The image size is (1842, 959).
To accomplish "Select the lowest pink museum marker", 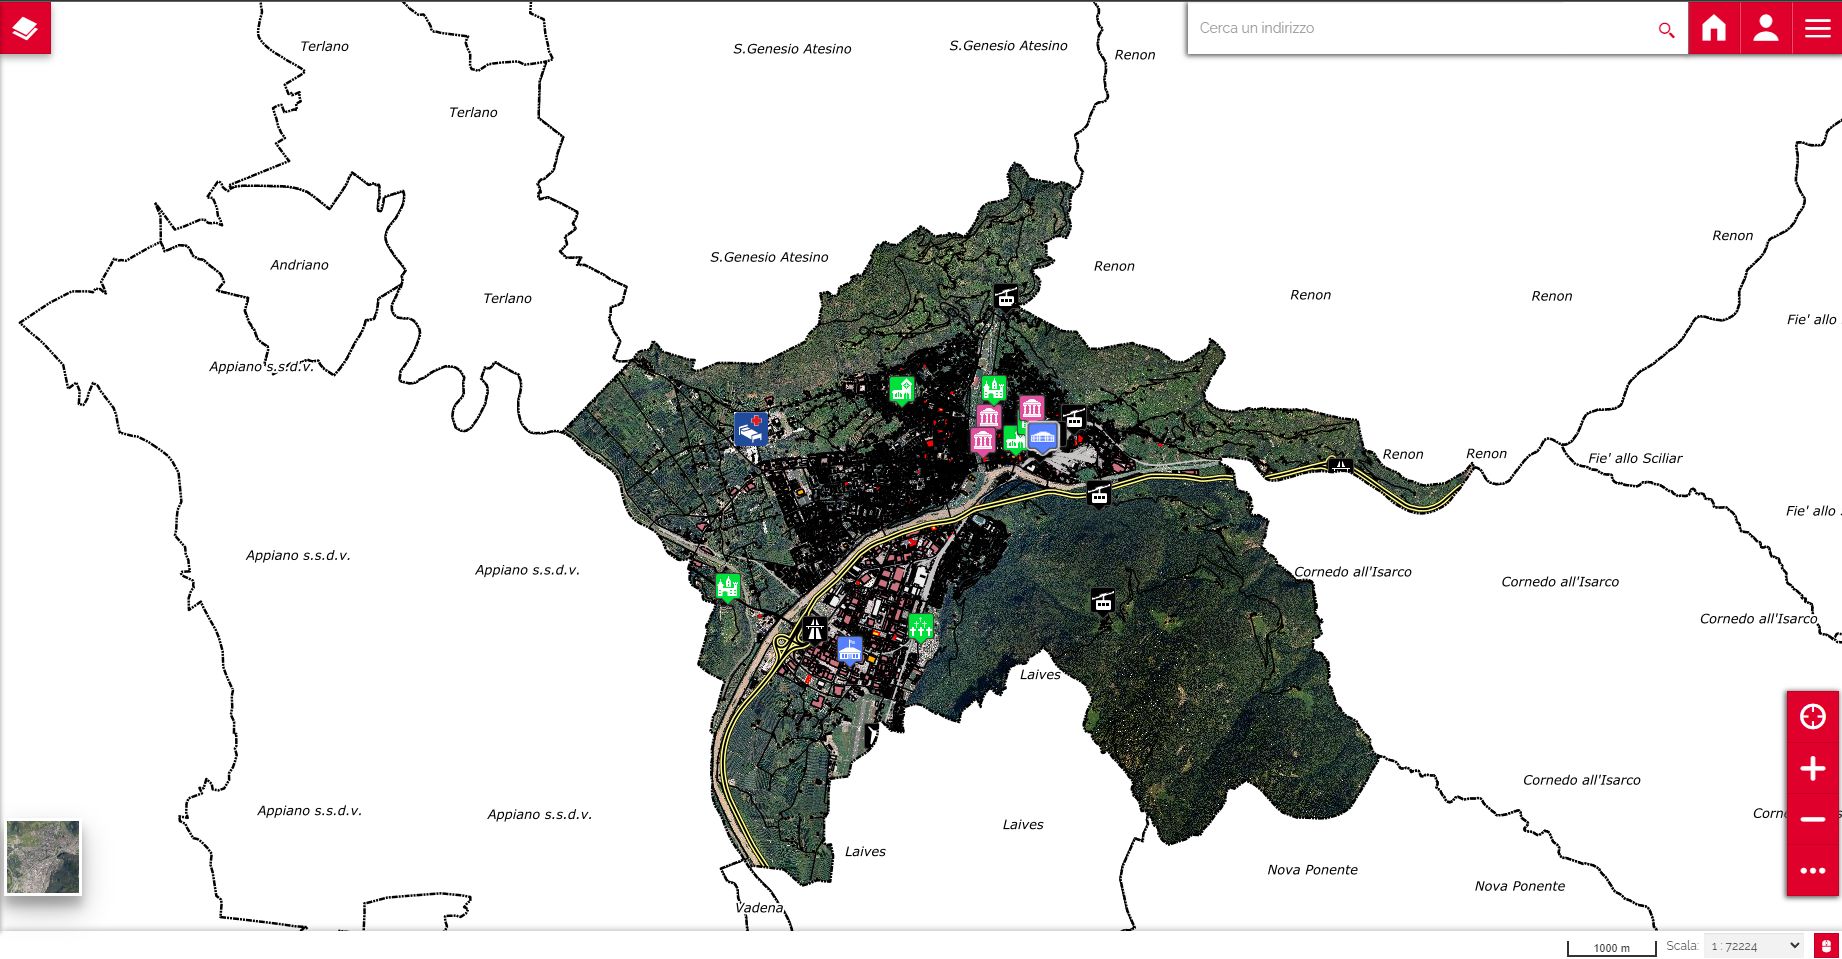I will point(983,441).
